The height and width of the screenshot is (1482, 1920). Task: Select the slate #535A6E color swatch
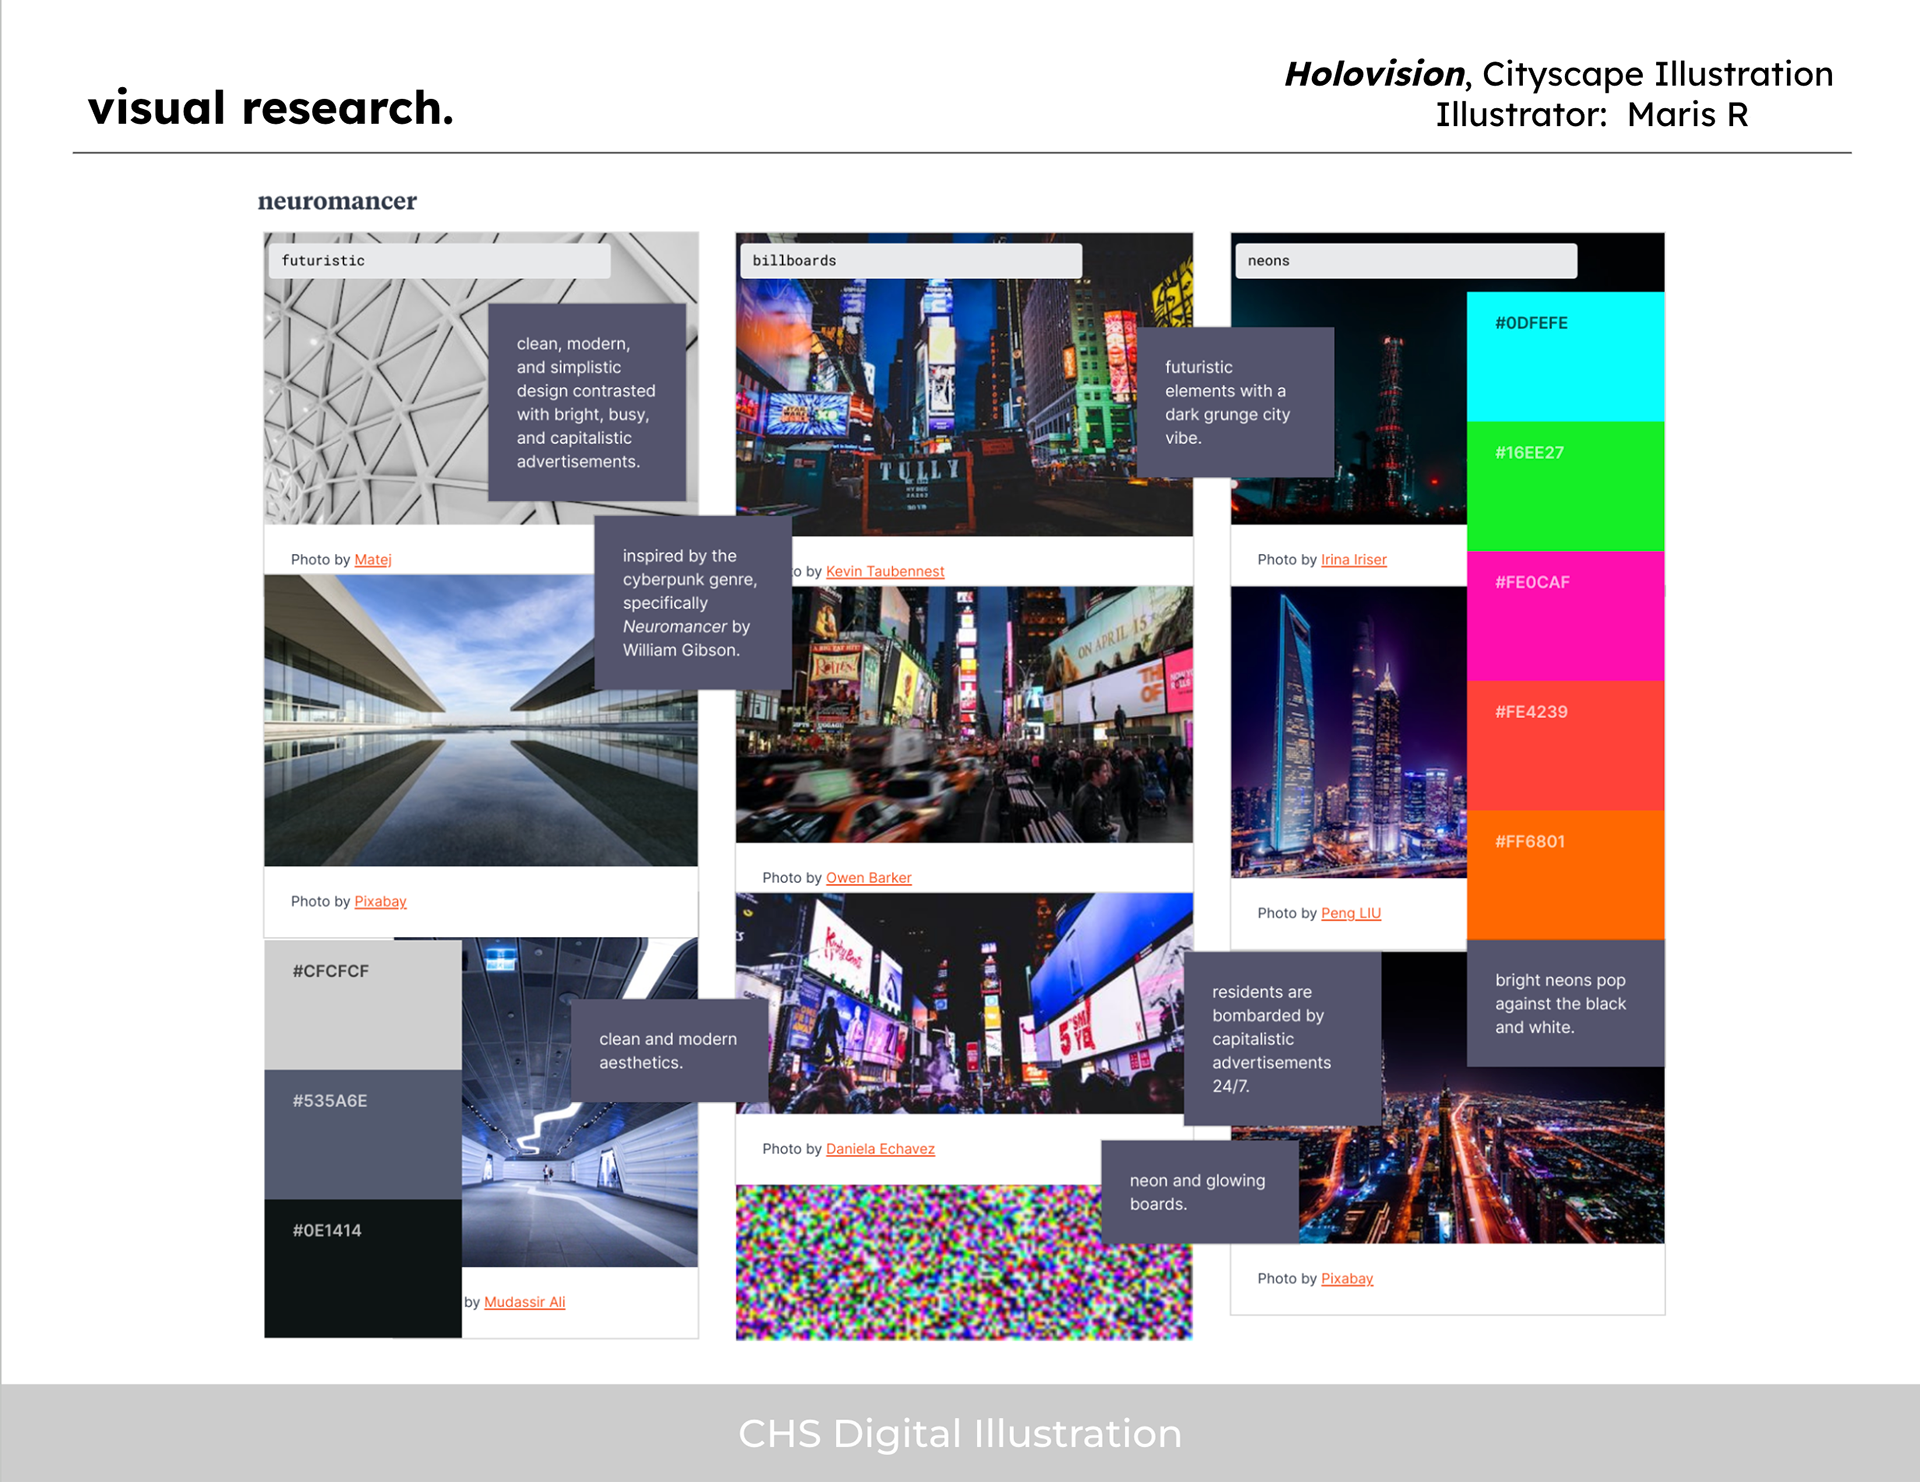[363, 1135]
